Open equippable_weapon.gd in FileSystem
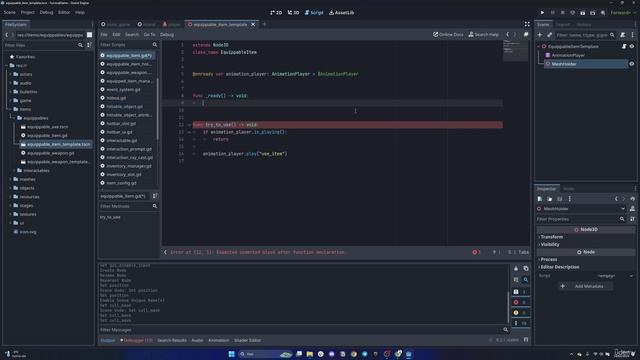This screenshot has height=360, width=640. pos(51,153)
